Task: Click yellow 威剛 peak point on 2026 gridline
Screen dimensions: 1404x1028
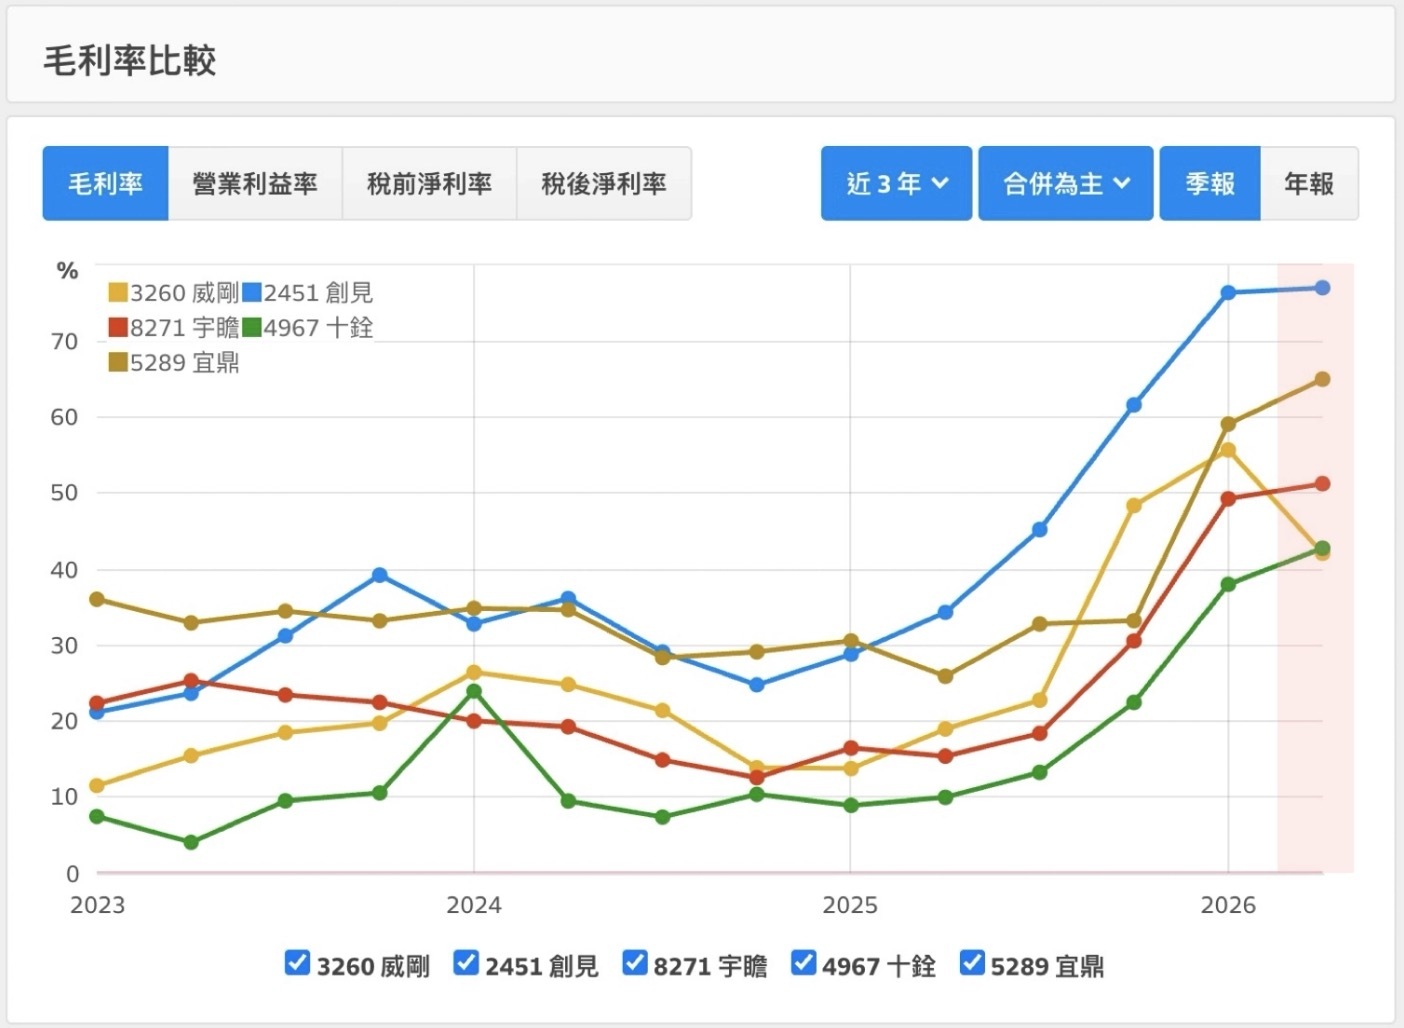Action: 1228,450
